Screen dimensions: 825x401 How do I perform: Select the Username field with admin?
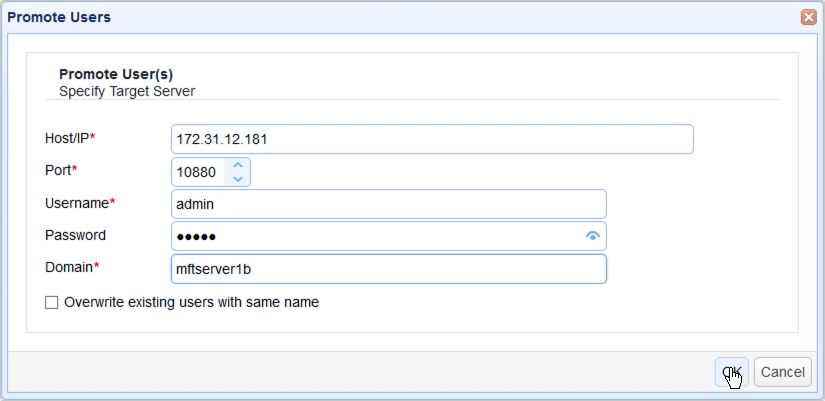389,204
